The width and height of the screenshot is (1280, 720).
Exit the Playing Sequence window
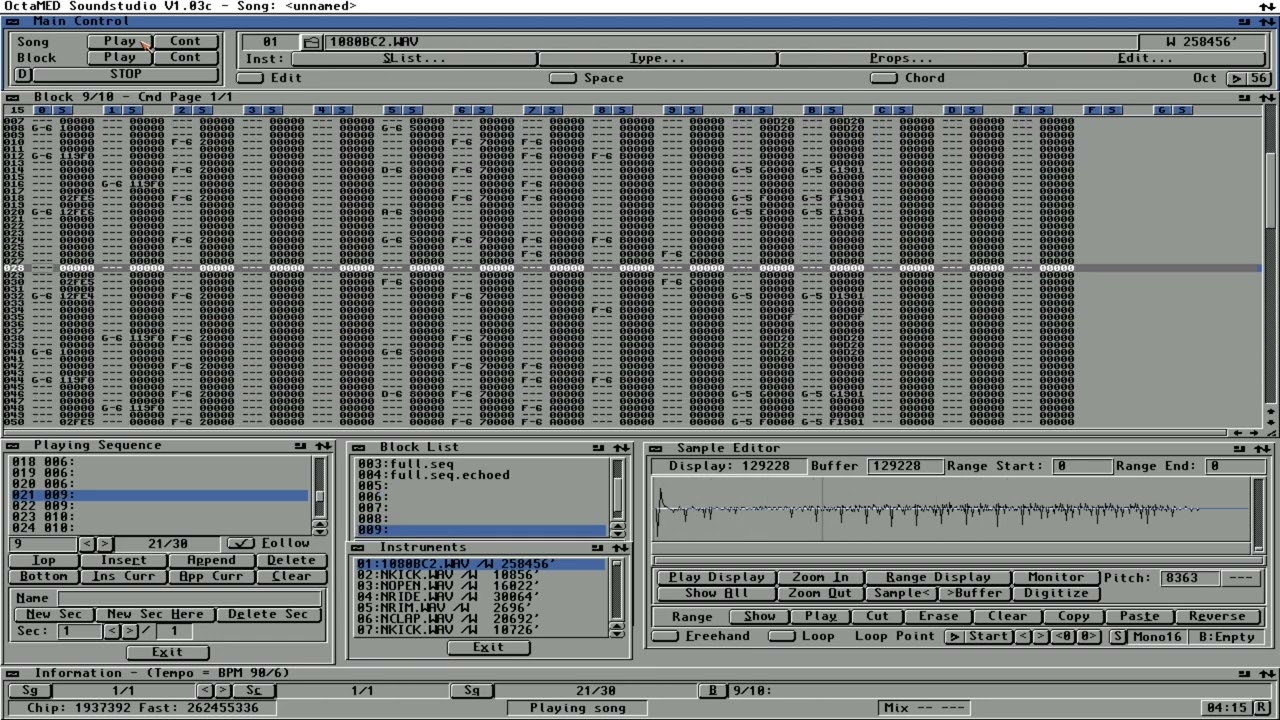167,652
